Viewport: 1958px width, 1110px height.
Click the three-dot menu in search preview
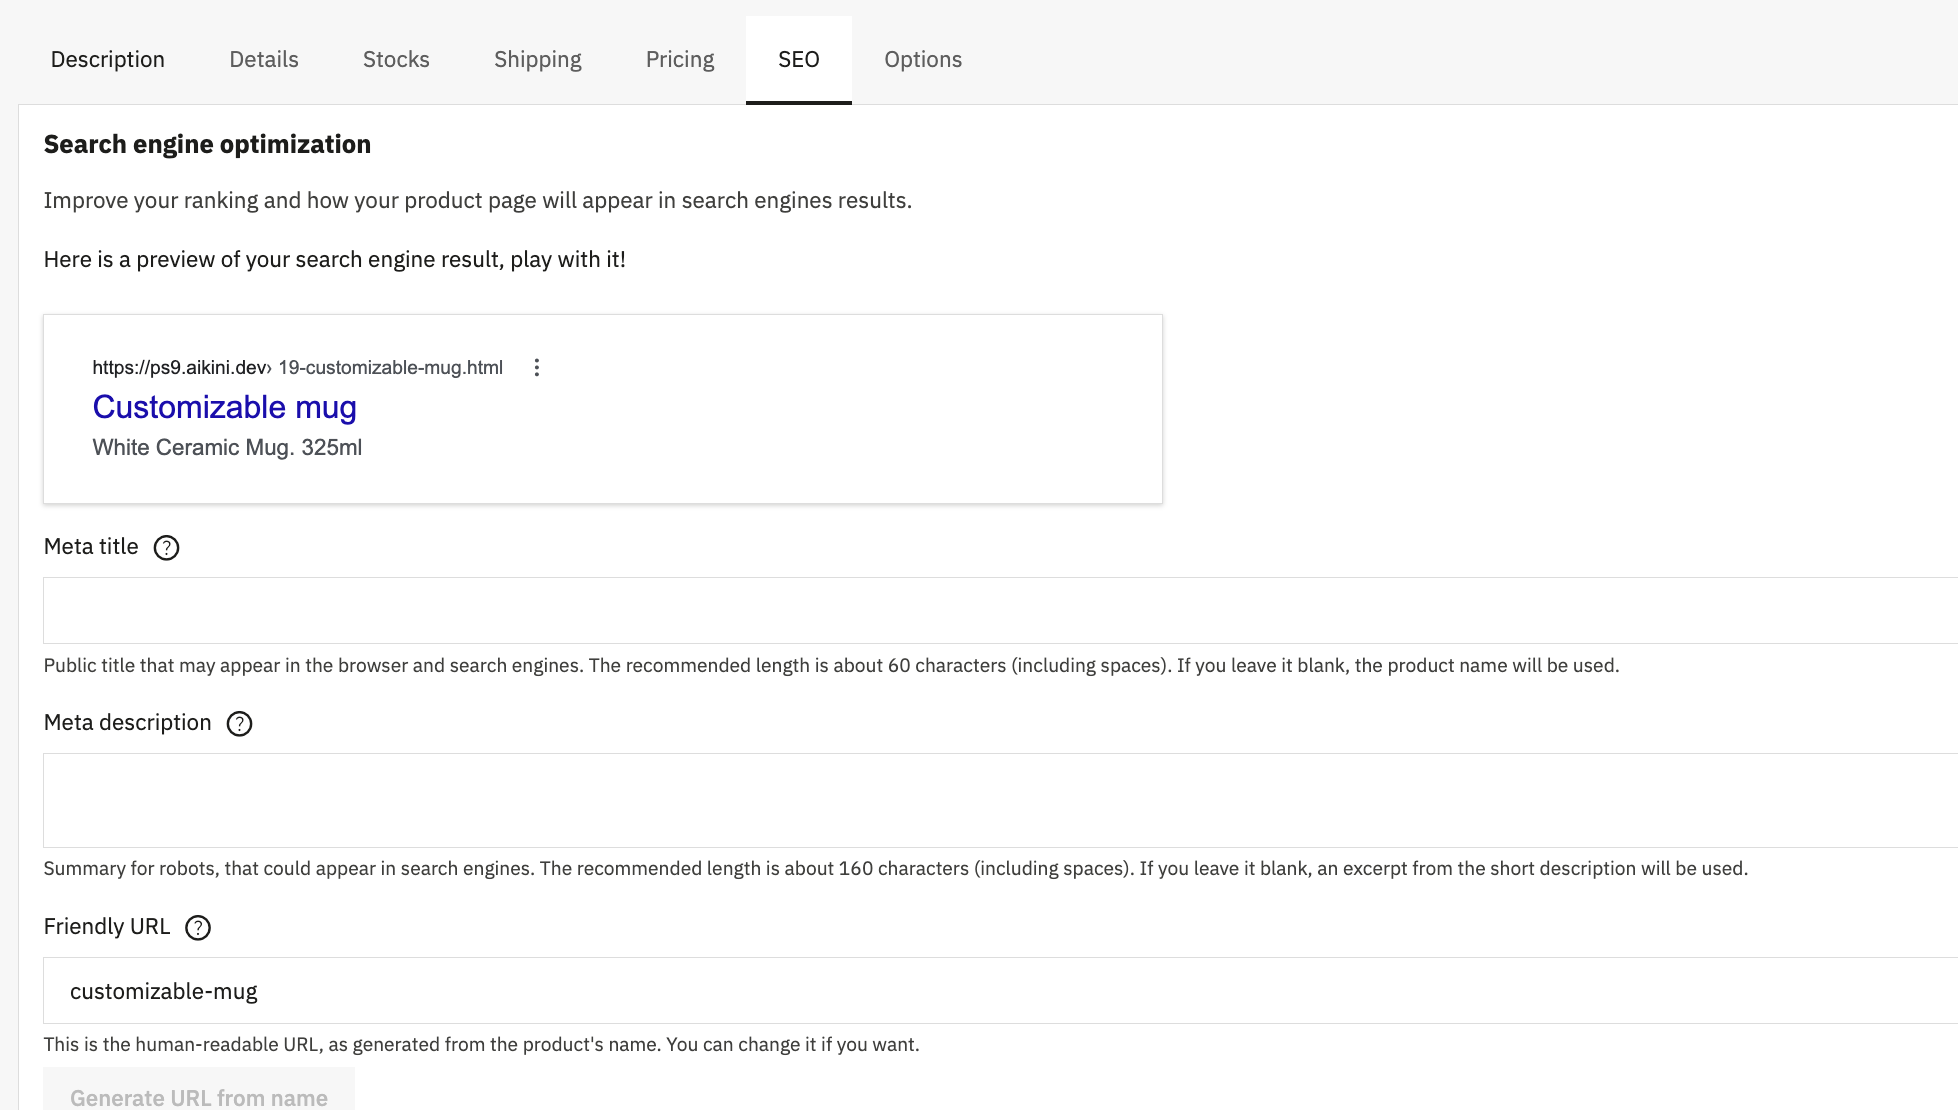click(537, 367)
